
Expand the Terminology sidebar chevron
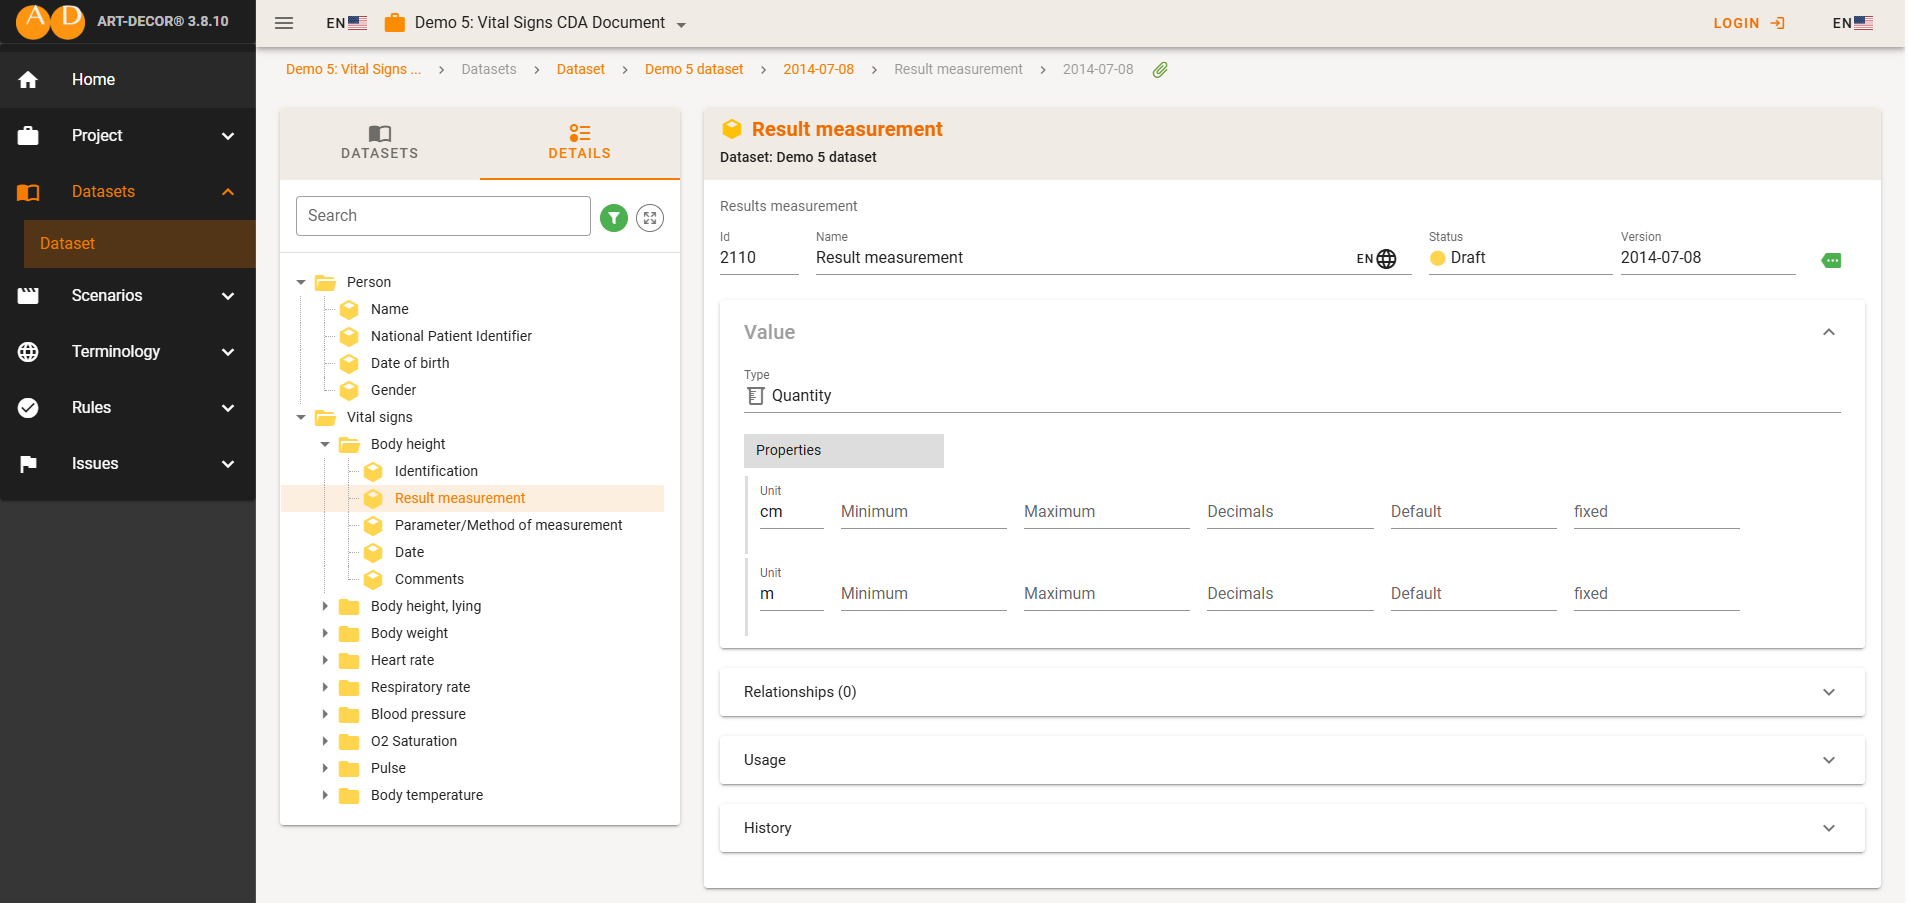pyautogui.click(x=228, y=351)
